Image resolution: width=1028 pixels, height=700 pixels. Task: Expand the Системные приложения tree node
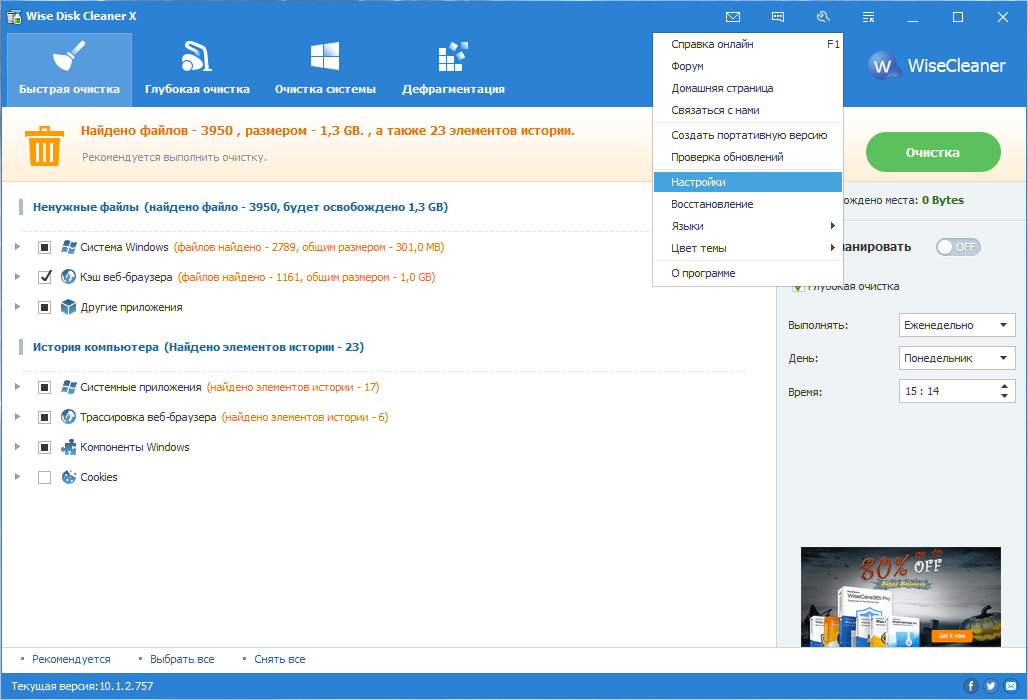(x=18, y=387)
